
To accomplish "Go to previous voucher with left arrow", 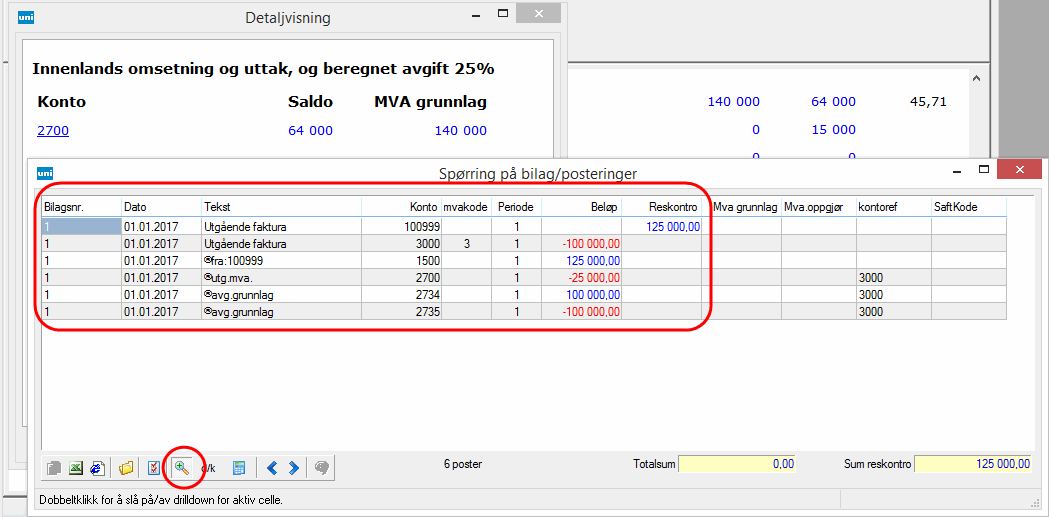I will click(x=271, y=467).
